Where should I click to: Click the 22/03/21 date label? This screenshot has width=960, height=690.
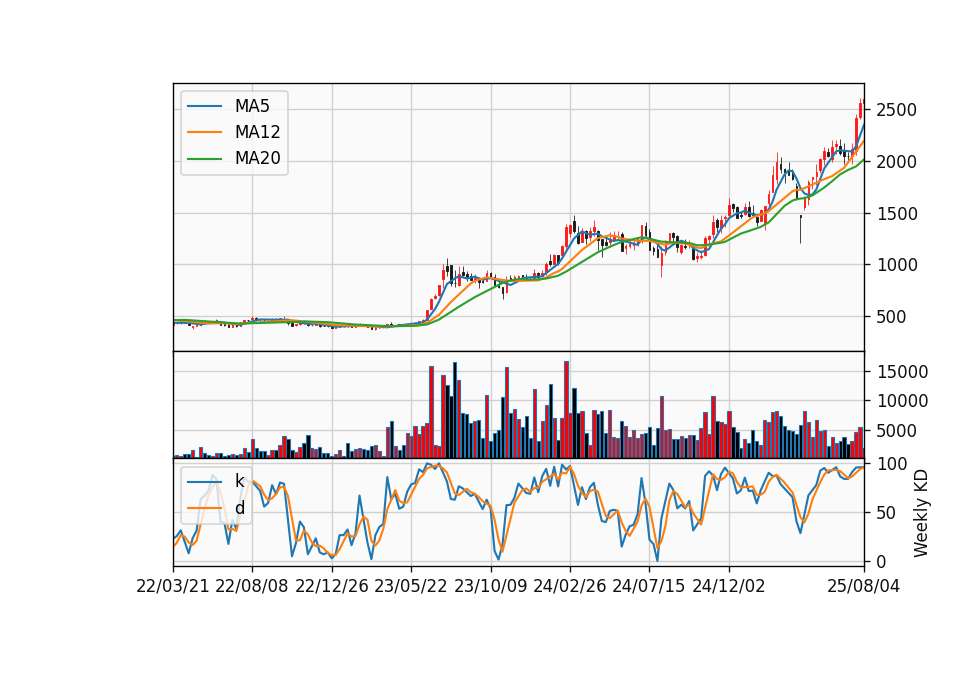pyautogui.click(x=173, y=587)
